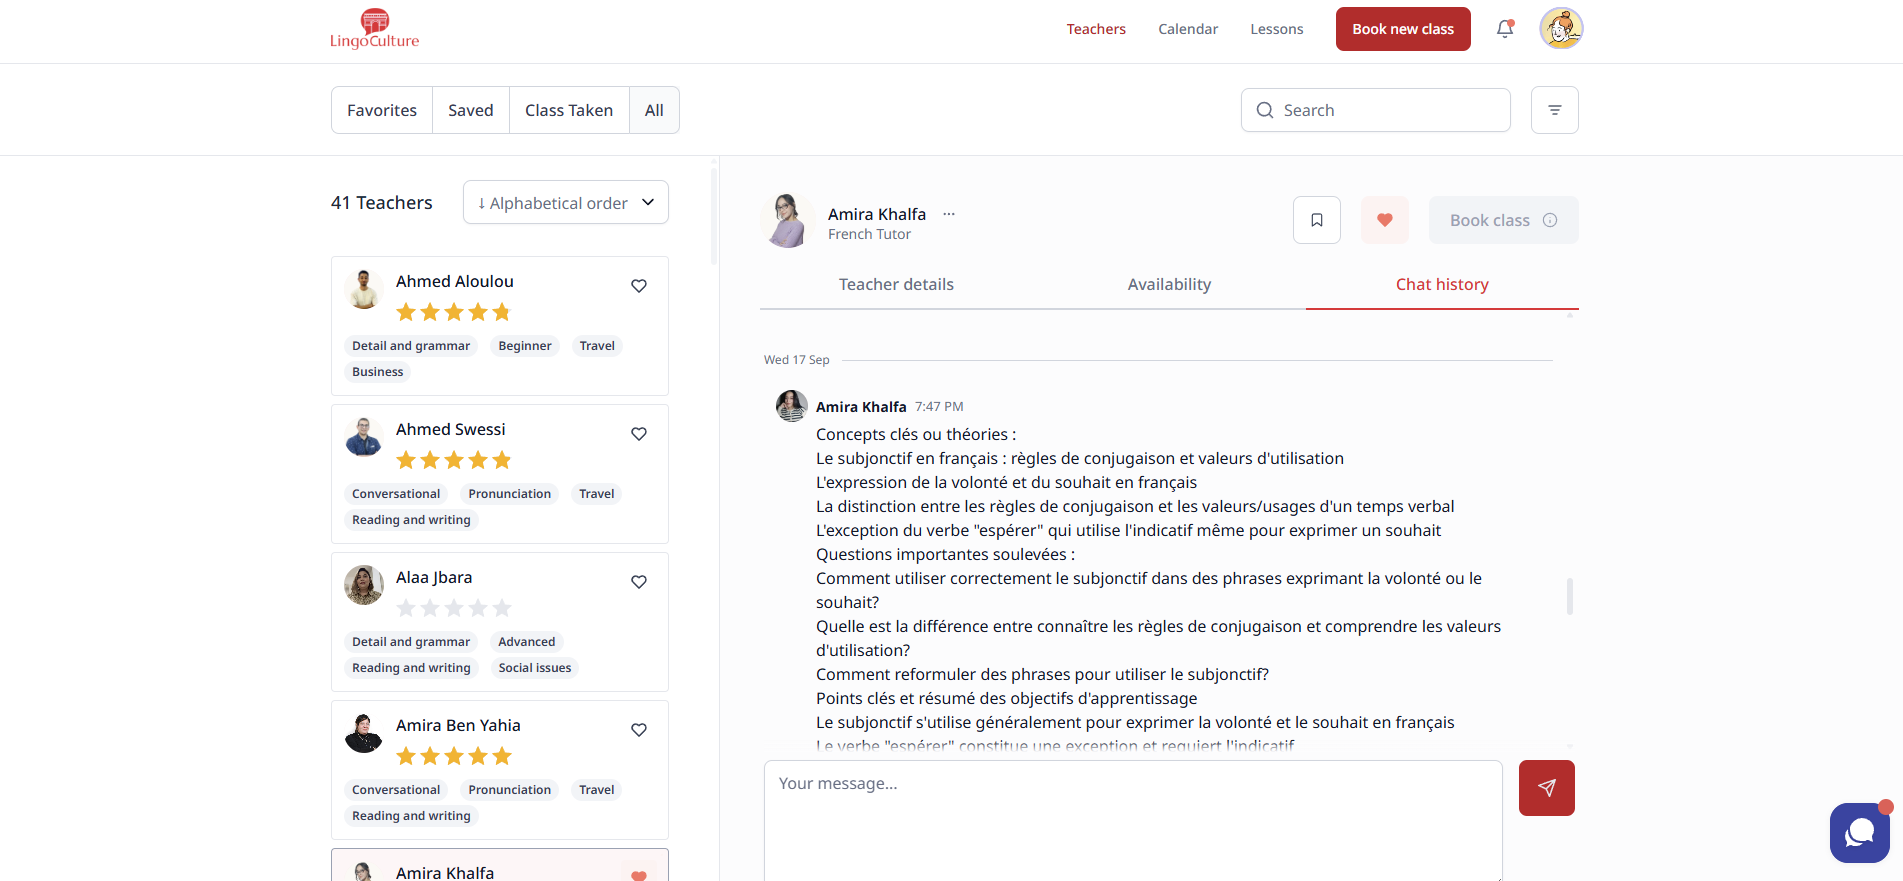Open the three-dot menu beside Amira Khalfa
The width and height of the screenshot is (1903, 881).
(x=949, y=214)
